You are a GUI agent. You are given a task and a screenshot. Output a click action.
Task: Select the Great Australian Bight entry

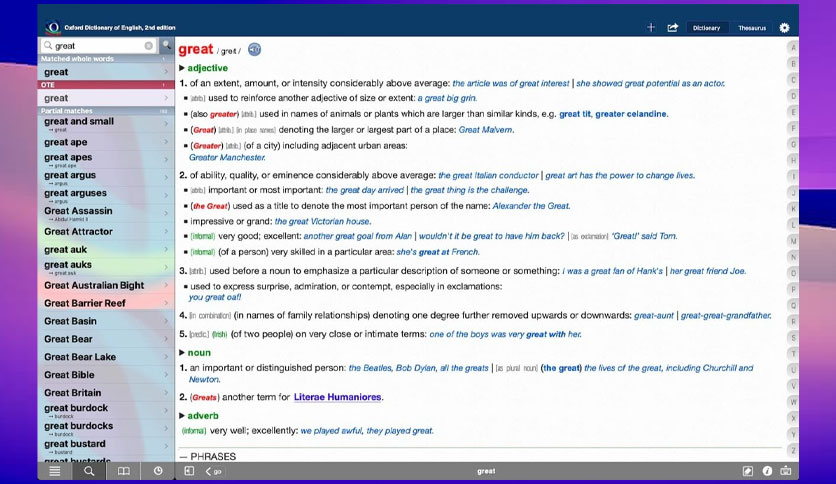pyautogui.click(x=106, y=285)
